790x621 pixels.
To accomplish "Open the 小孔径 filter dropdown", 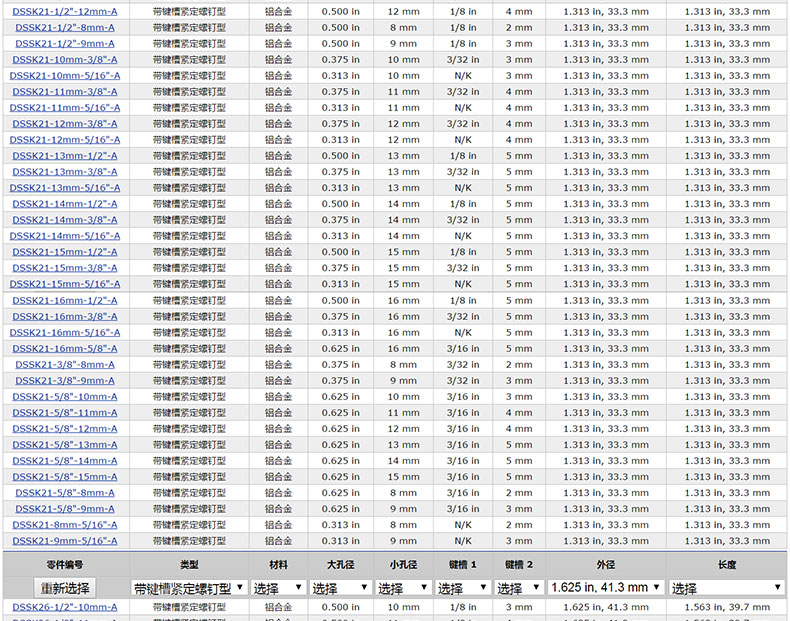I will (404, 588).
